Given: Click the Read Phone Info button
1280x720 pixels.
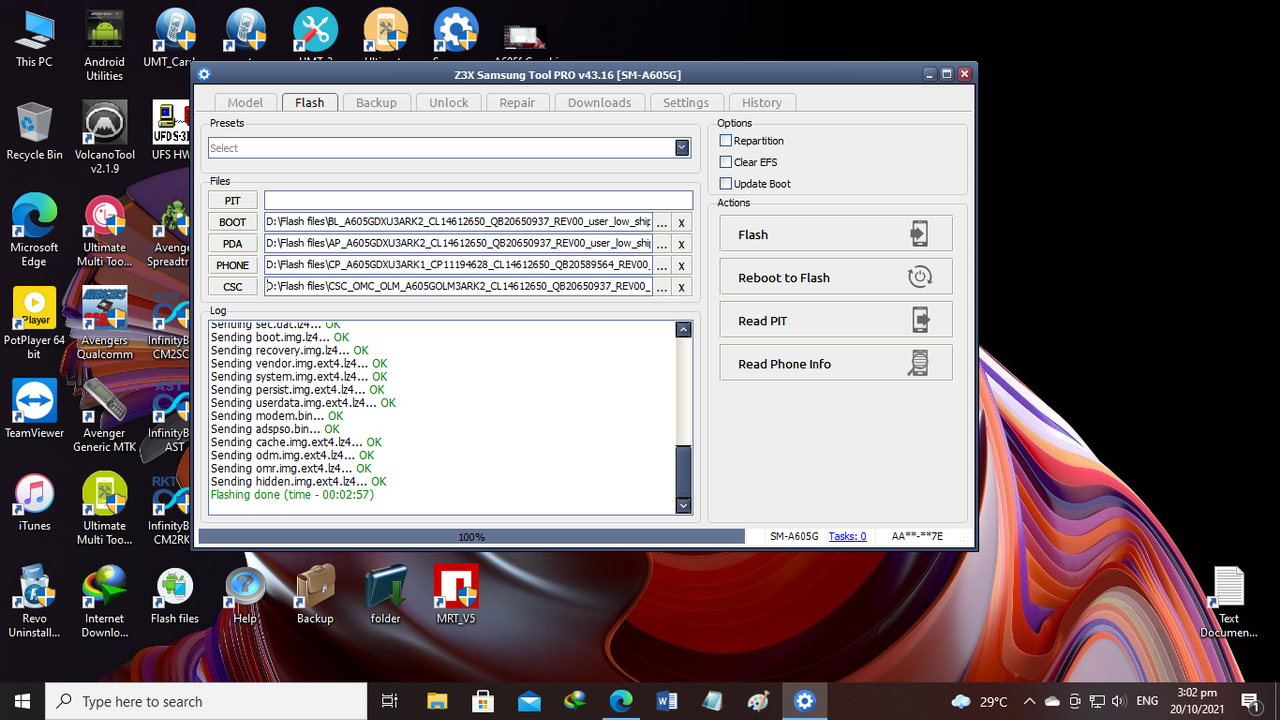Looking at the screenshot, I should pos(836,363).
